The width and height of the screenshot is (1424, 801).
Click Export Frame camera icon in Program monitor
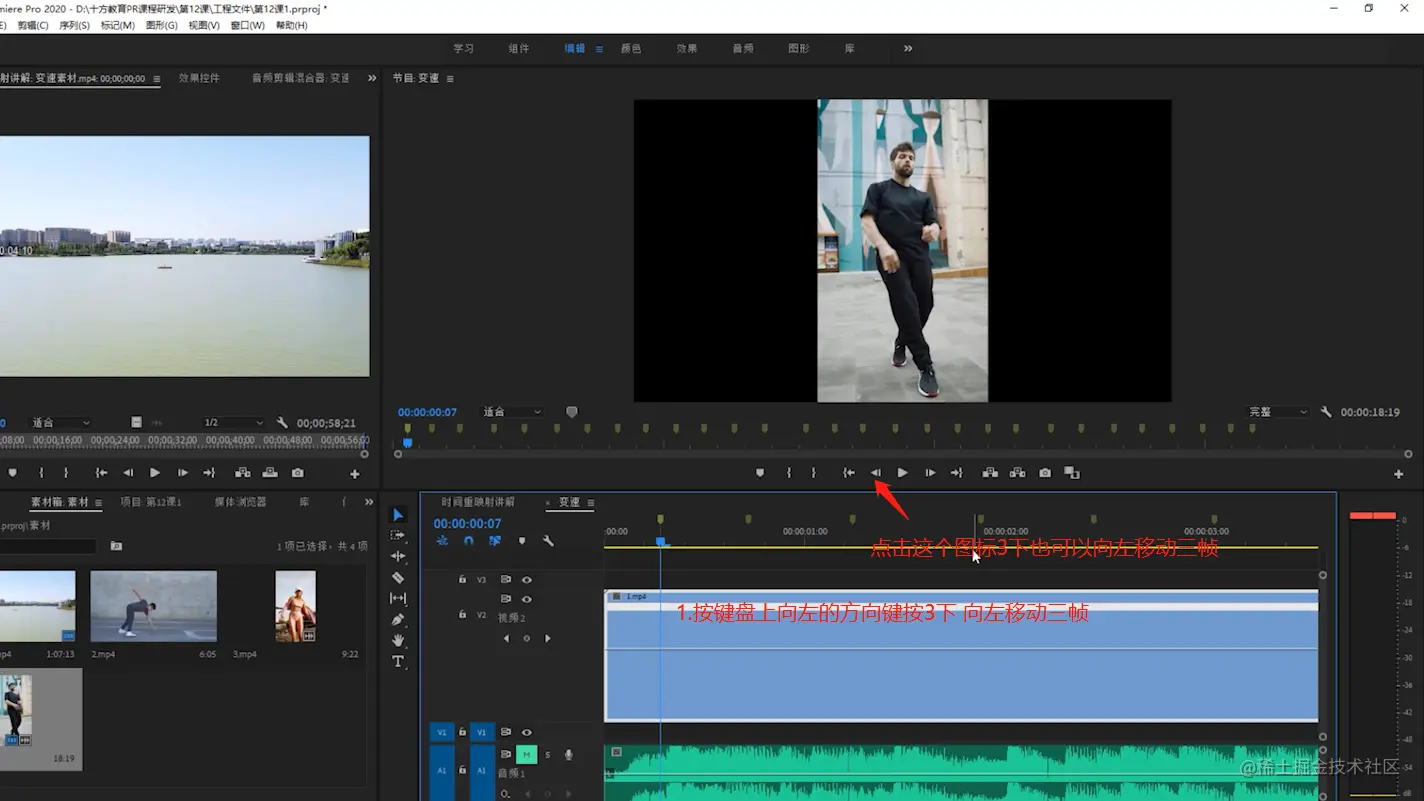coord(1045,473)
